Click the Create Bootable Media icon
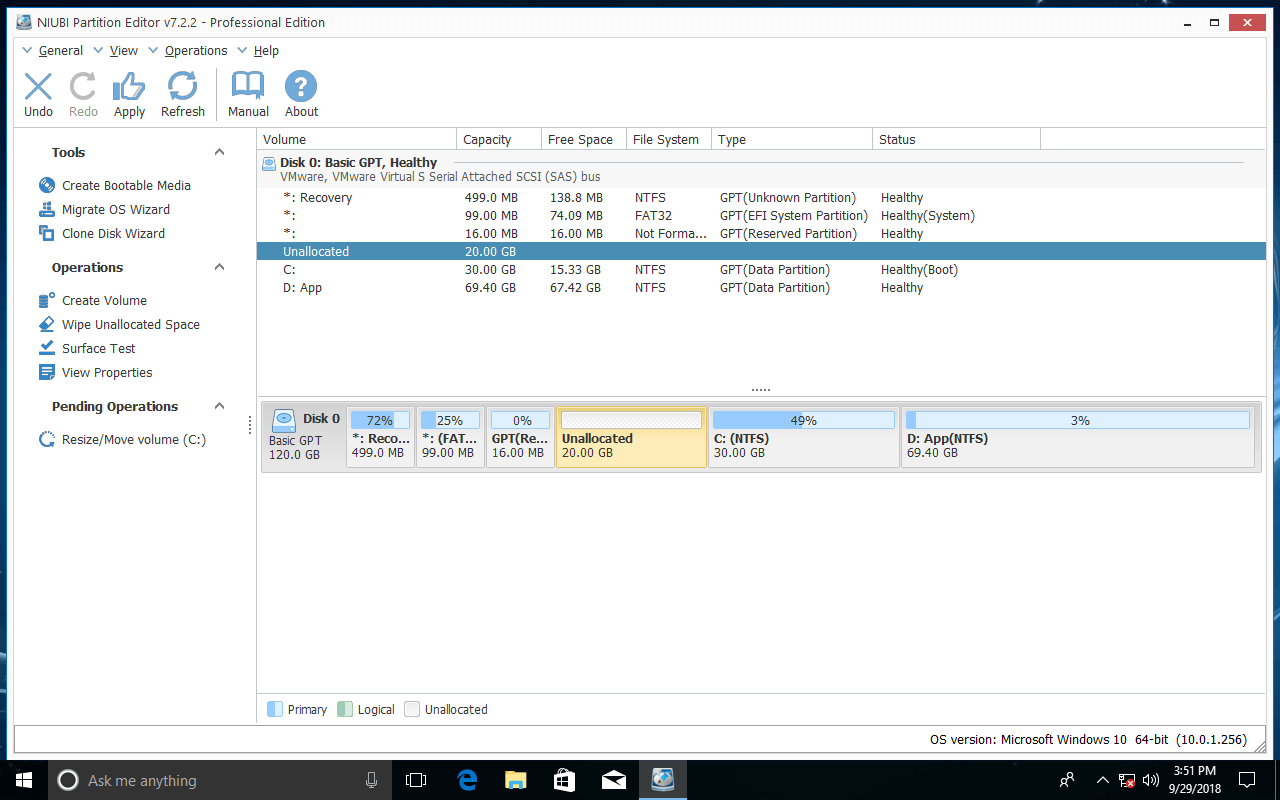Viewport: 1280px width, 800px height. click(x=46, y=185)
